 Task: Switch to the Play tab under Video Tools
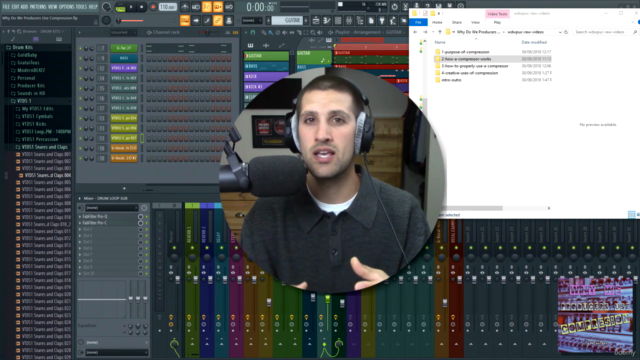click(x=497, y=22)
